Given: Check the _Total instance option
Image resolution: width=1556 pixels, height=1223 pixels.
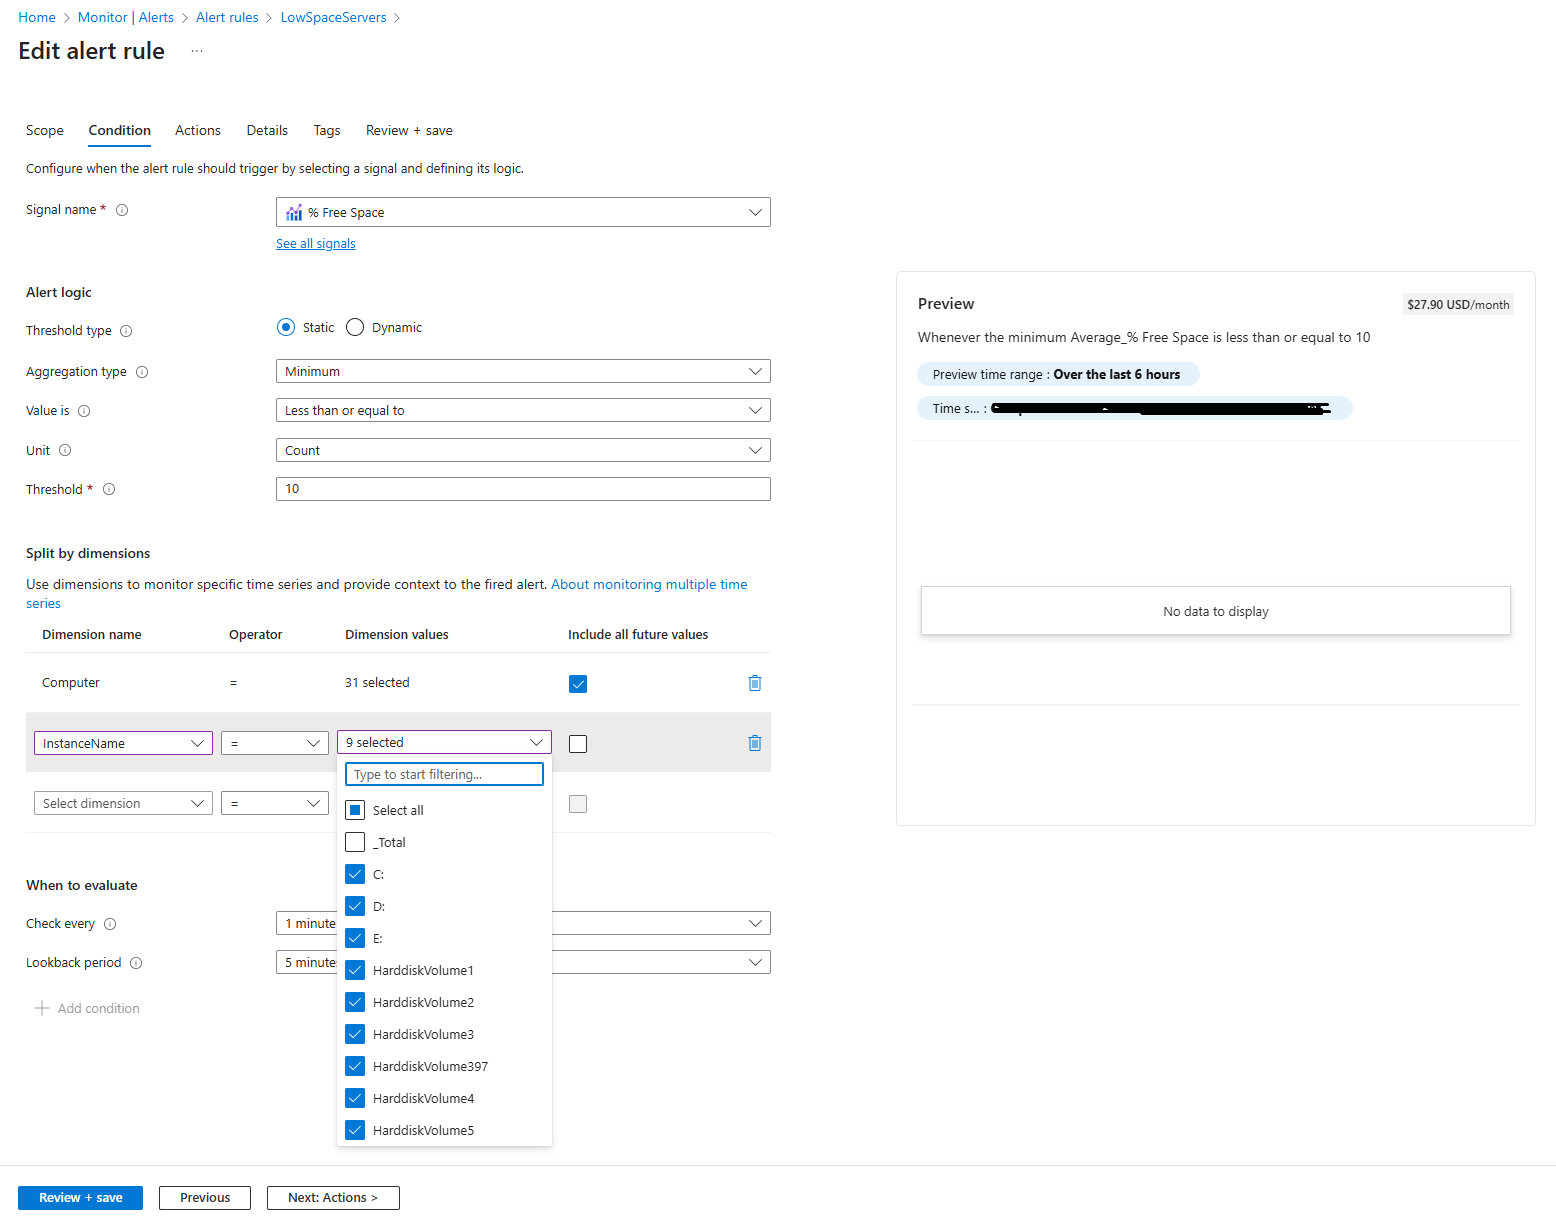Looking at the screenshot, I should pyautogui.click(x=355, y=842).
